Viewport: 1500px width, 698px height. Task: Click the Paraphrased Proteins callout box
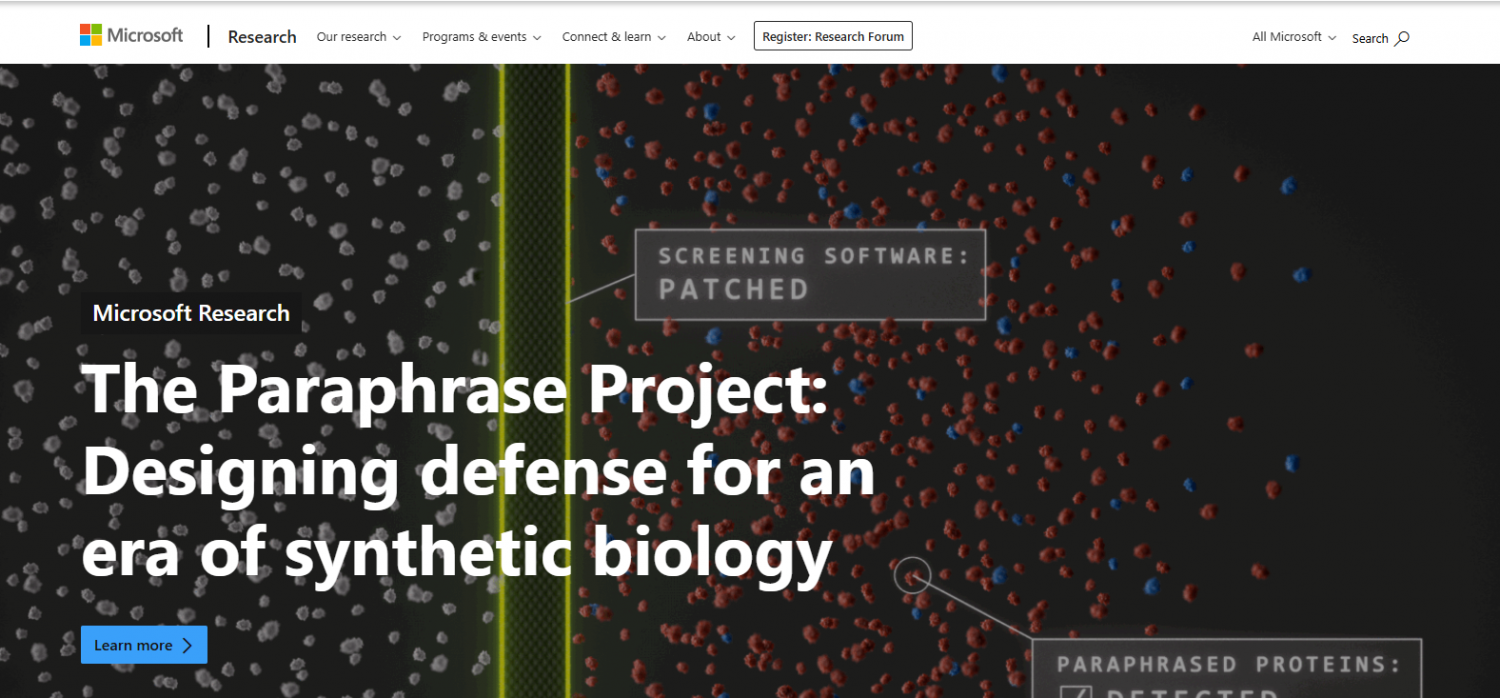point(1227,668)
